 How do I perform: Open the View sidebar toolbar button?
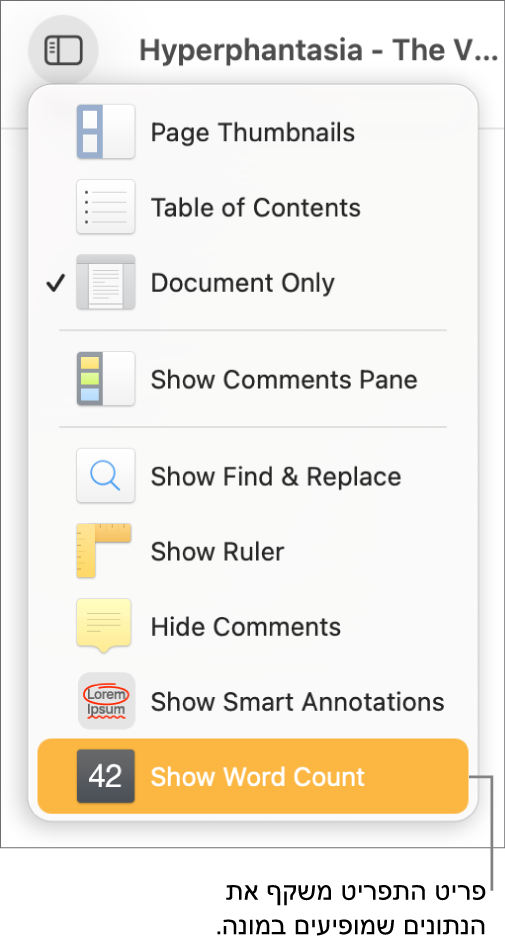pos(63,50)
